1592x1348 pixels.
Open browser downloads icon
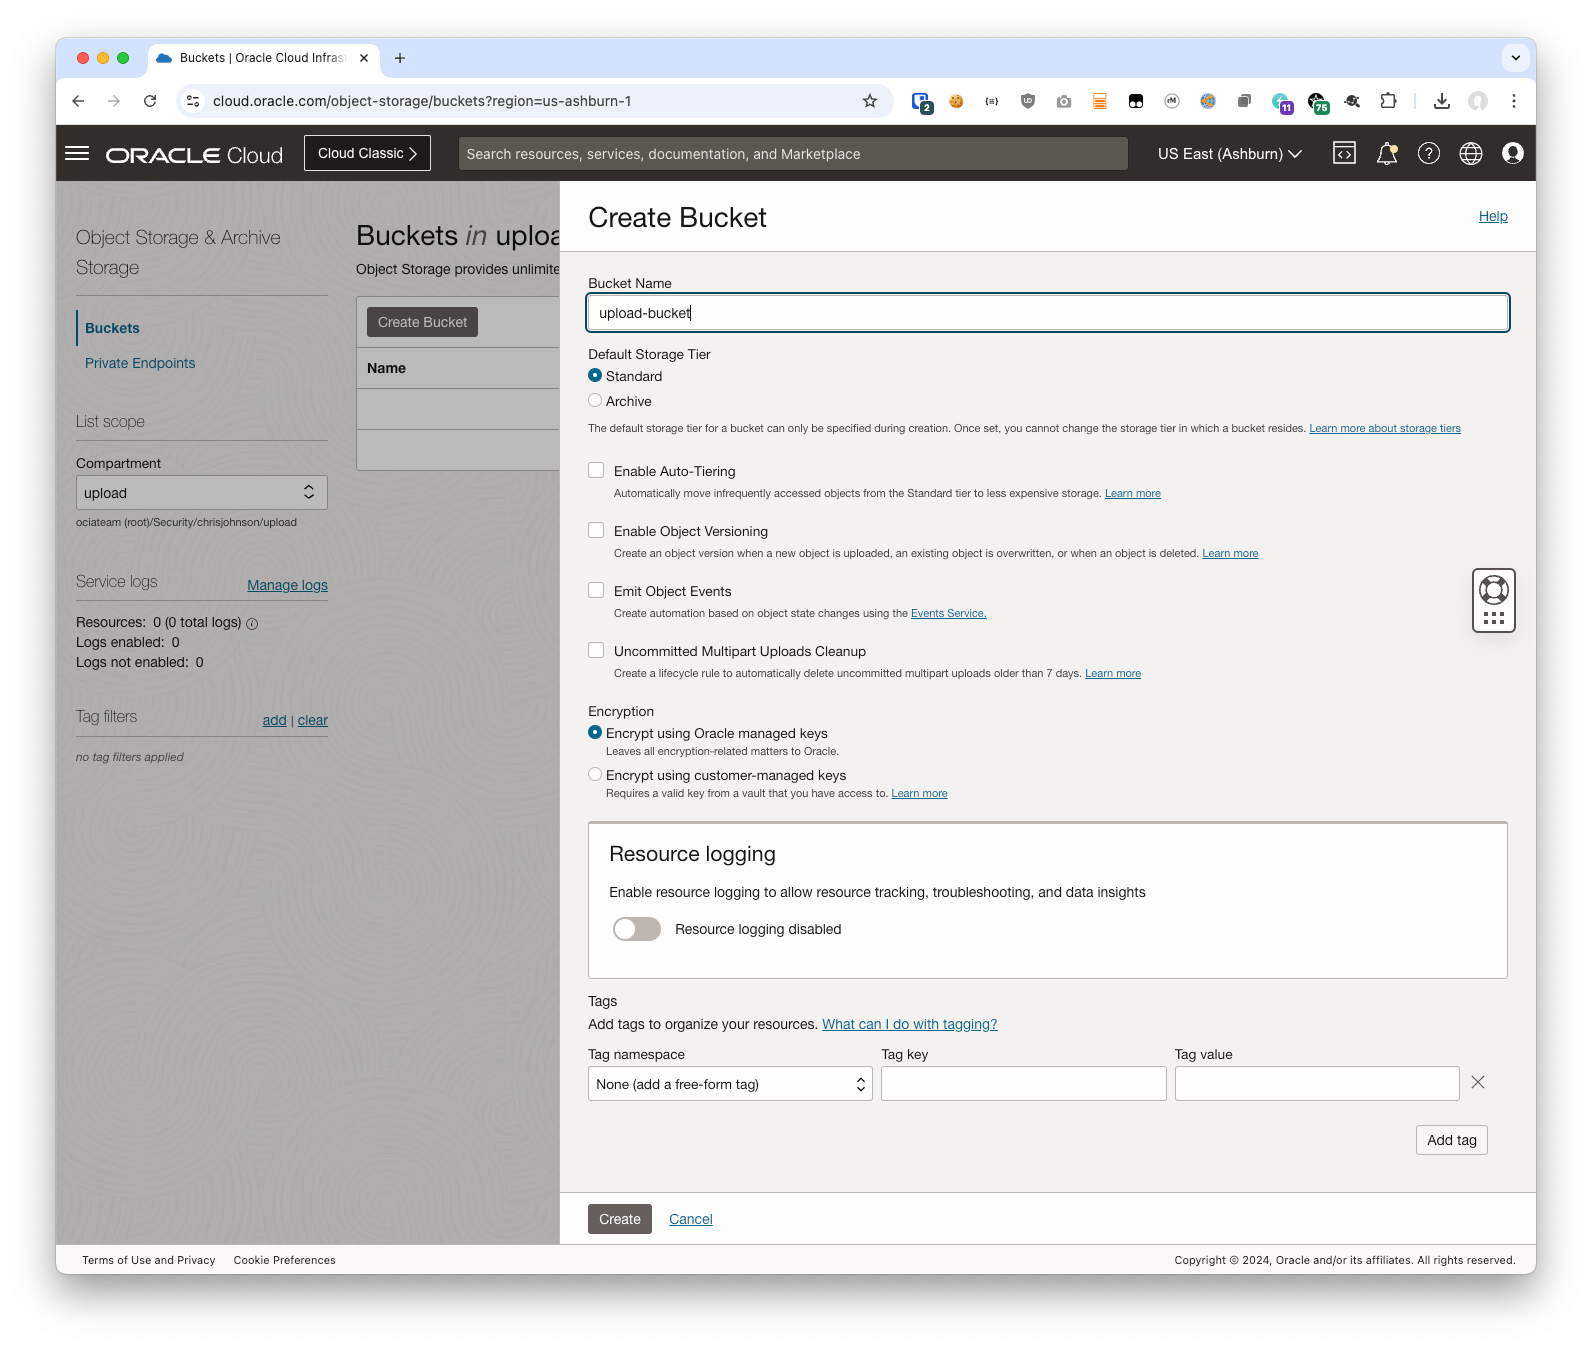pos(1442,101)
